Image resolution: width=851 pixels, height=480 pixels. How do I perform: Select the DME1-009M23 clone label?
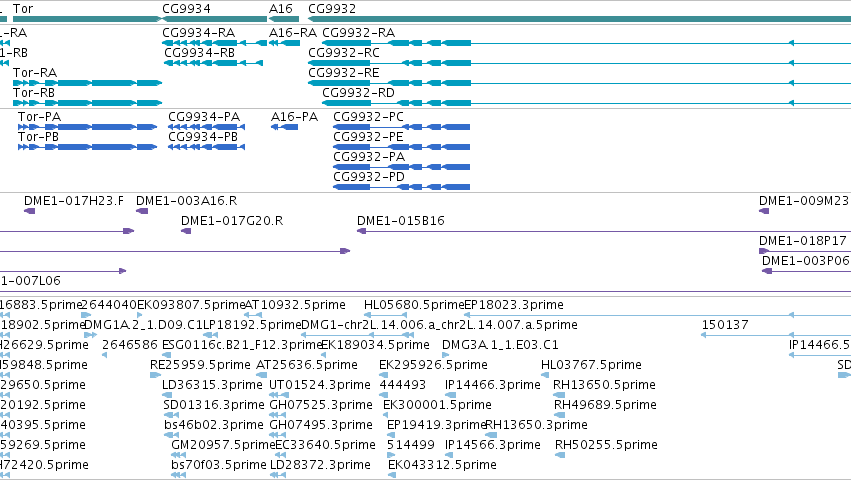[x=804, y=201]
